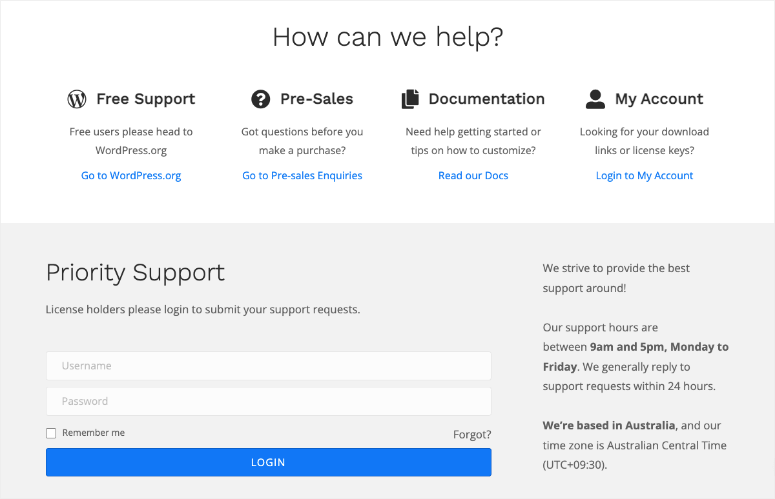775x499 pixels.
Task: Select the Documentation heading text
Action: pos(486,99)
